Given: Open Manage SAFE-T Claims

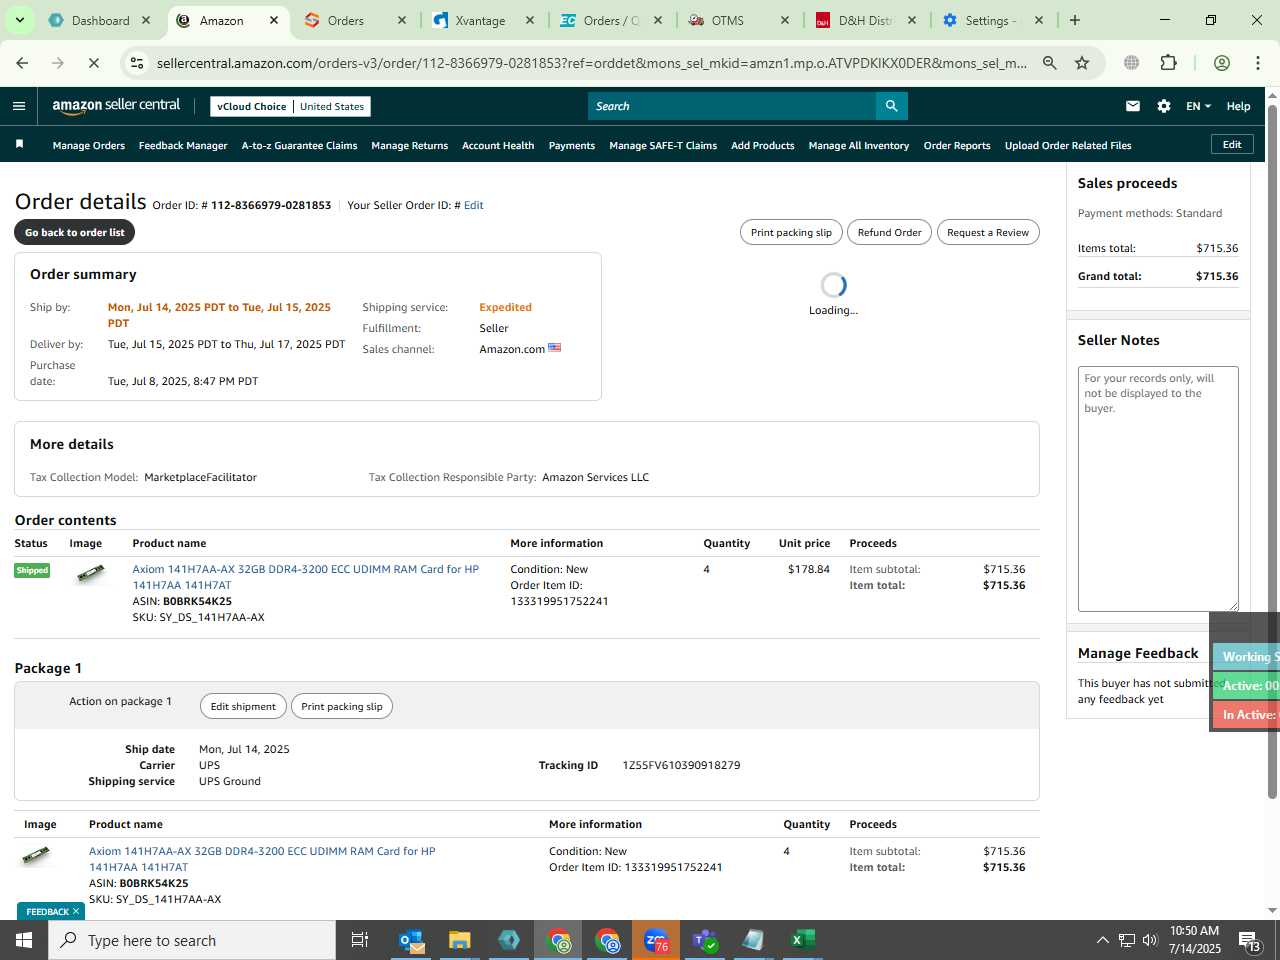Looking at the screenshot, I should click(x=663, y=146).
